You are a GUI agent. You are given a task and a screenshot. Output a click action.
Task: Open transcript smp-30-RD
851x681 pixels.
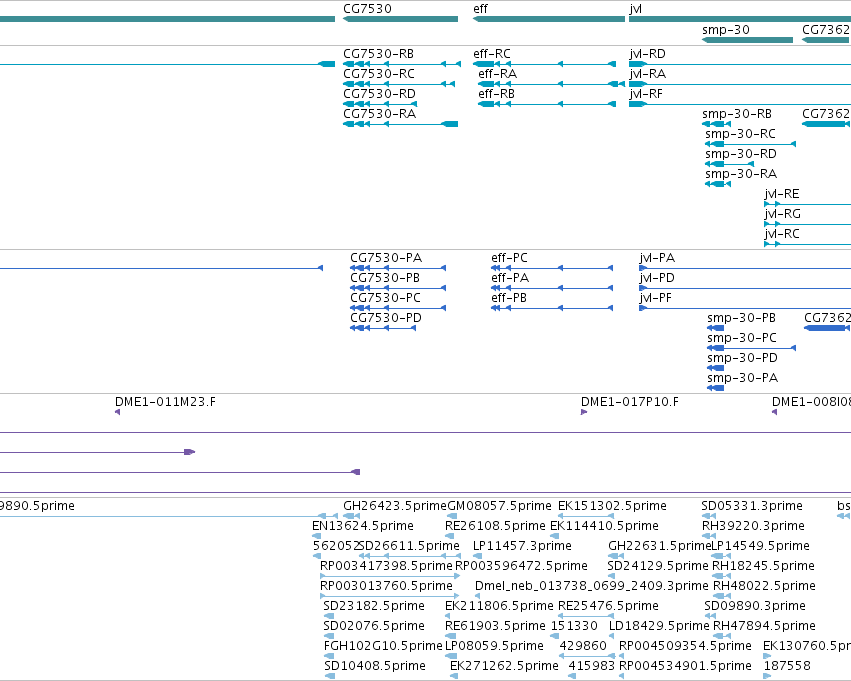tap(741, 154)
